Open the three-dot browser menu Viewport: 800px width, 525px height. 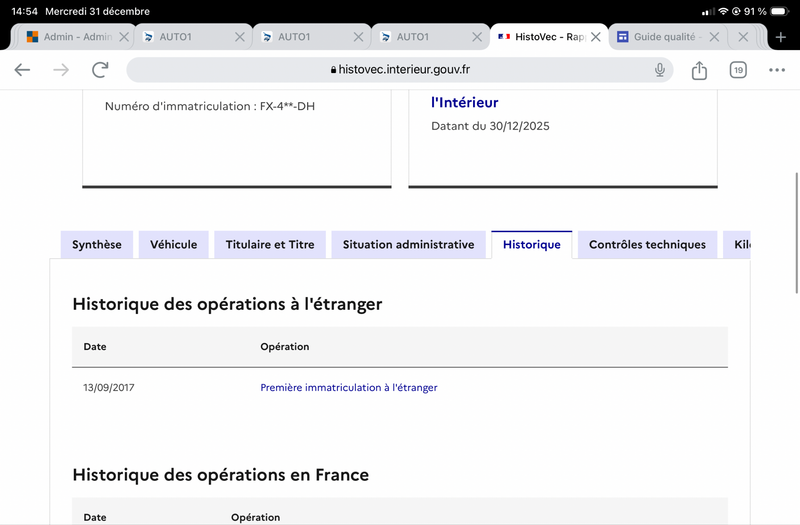coord(777,70)
